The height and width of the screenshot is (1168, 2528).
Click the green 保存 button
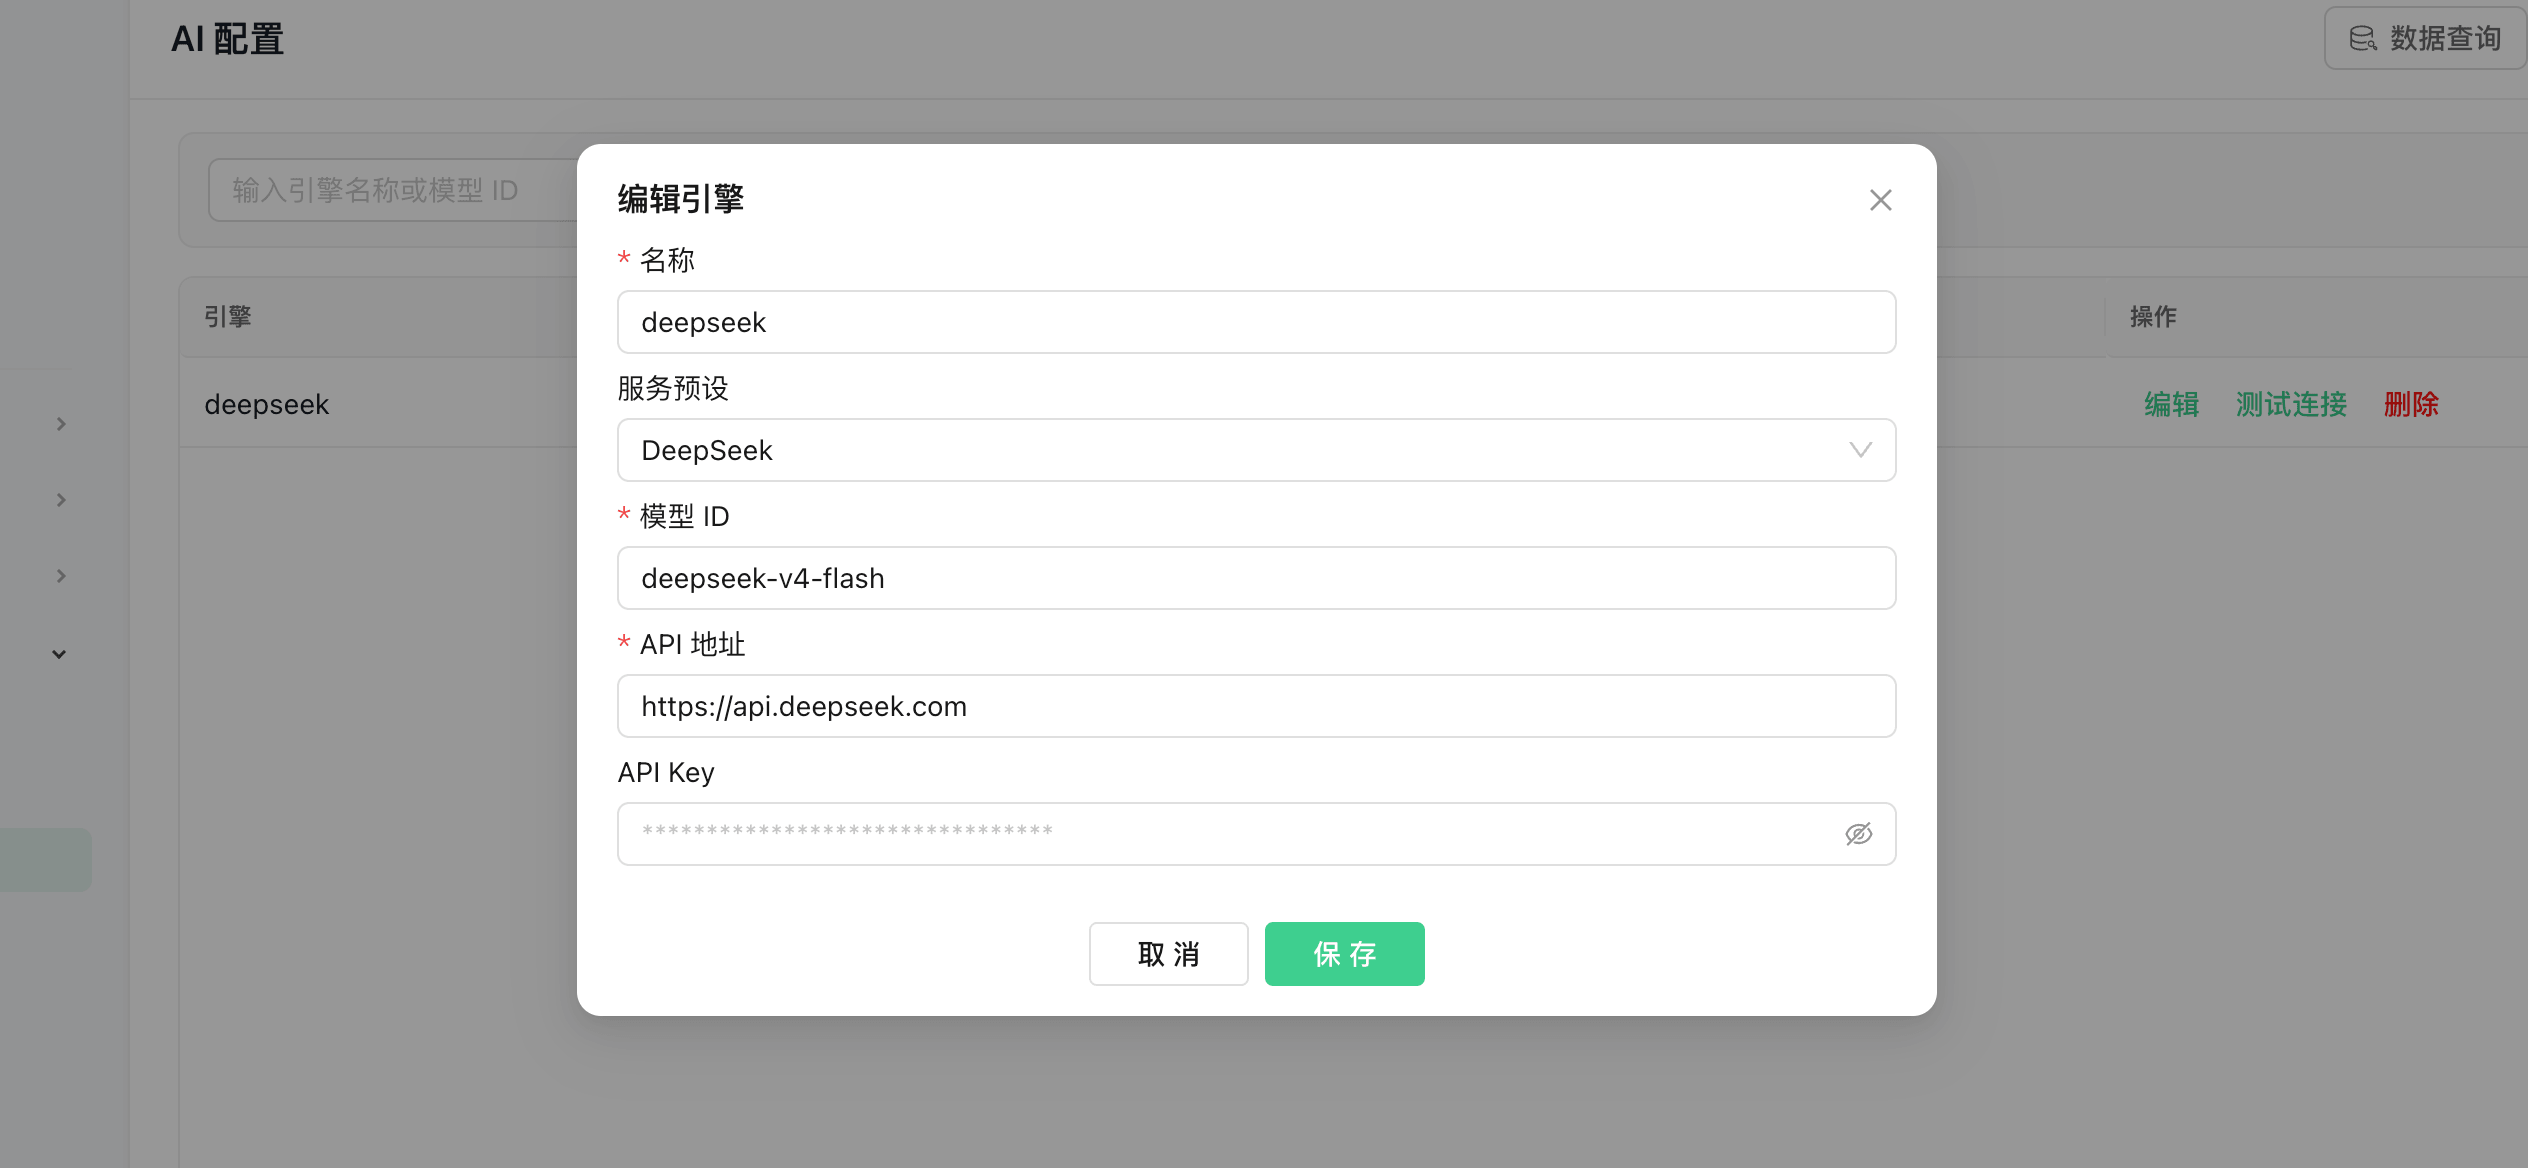tap(1344, 954)
